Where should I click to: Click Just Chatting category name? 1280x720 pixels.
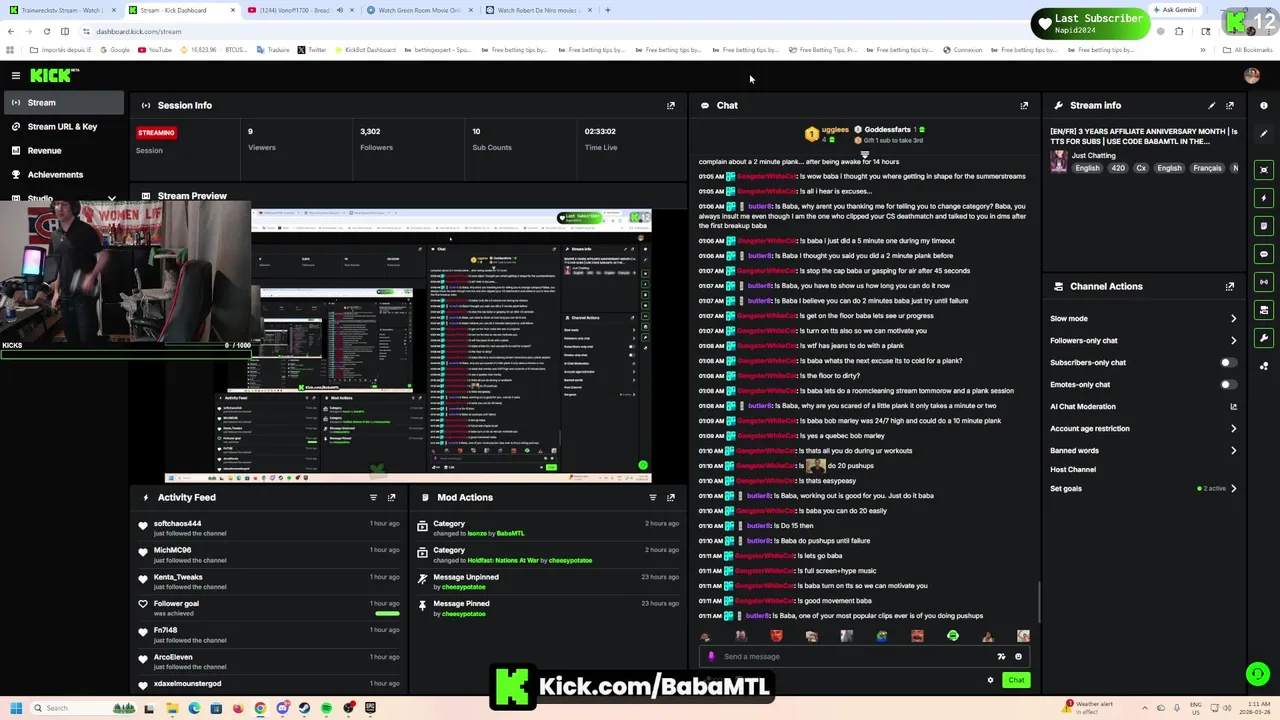[x=1093, y=156]
